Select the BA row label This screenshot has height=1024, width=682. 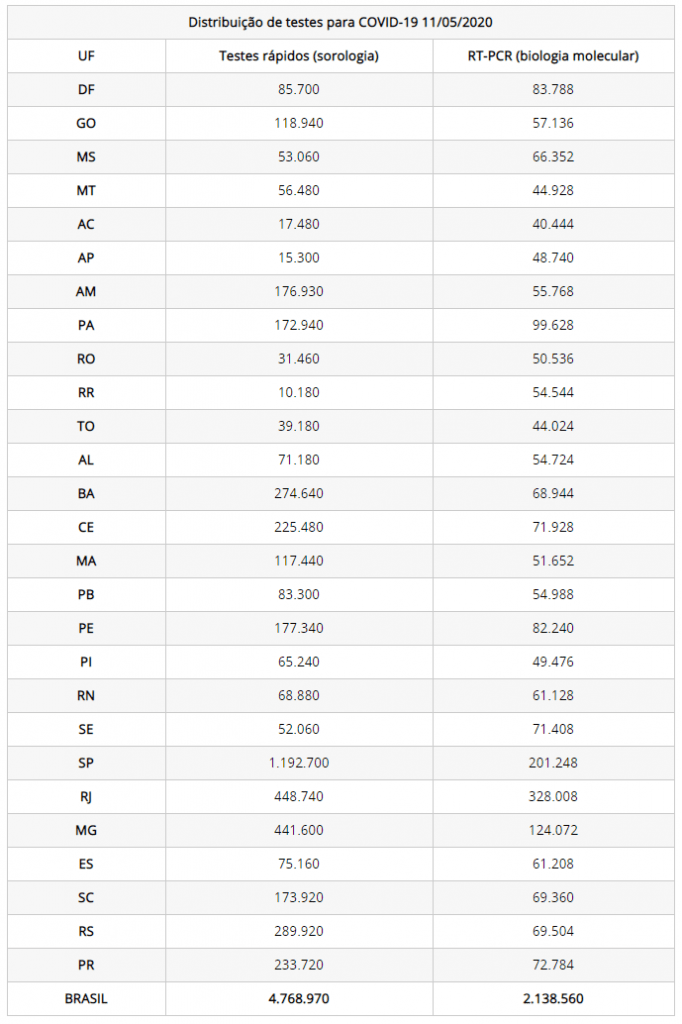point(86,494)
